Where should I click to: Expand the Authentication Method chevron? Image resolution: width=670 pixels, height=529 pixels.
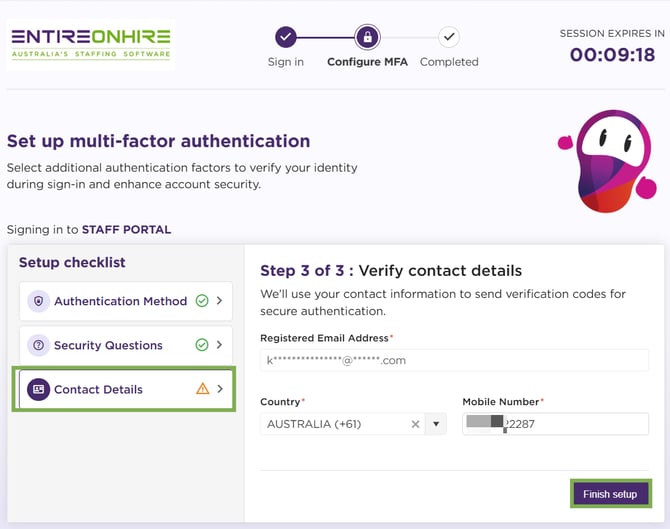tap(220, 301)
